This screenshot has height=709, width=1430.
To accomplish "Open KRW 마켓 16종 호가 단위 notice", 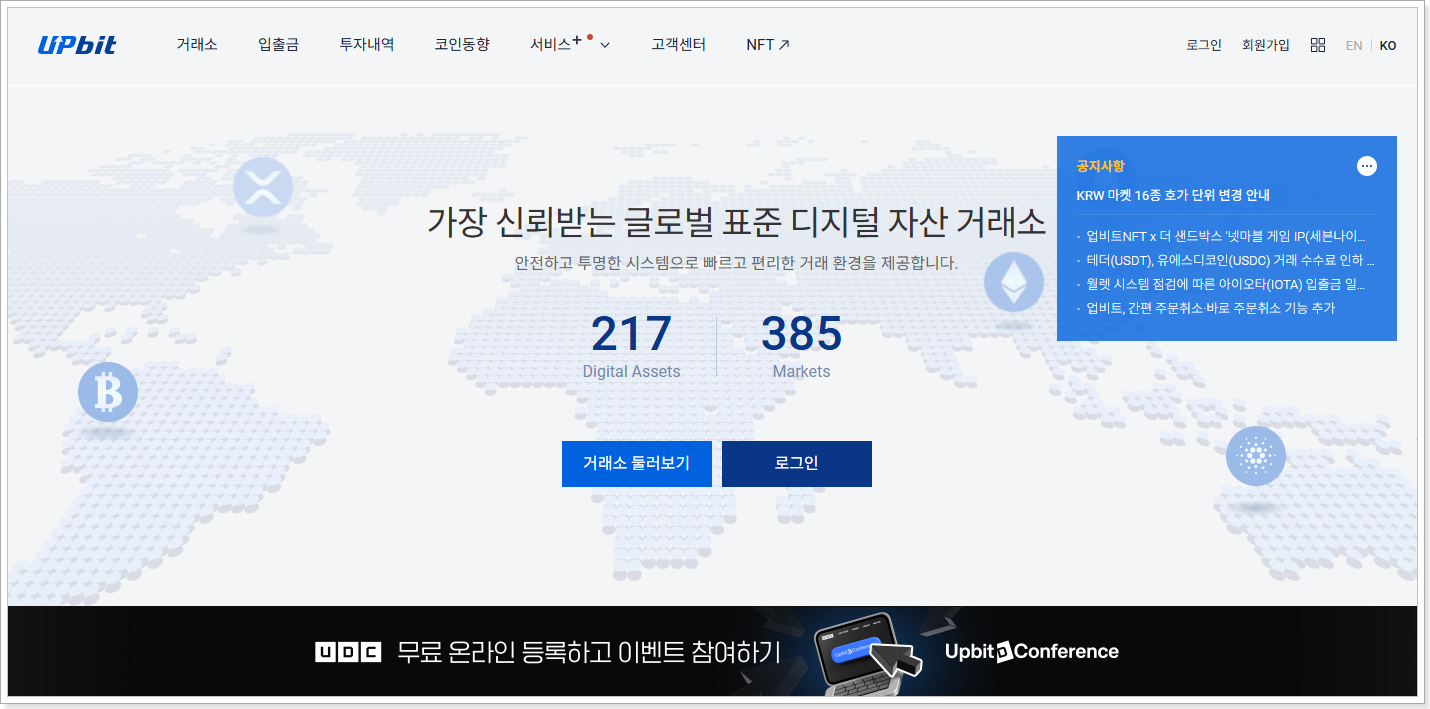I will pyautogui.click(x=1173, y=195).
